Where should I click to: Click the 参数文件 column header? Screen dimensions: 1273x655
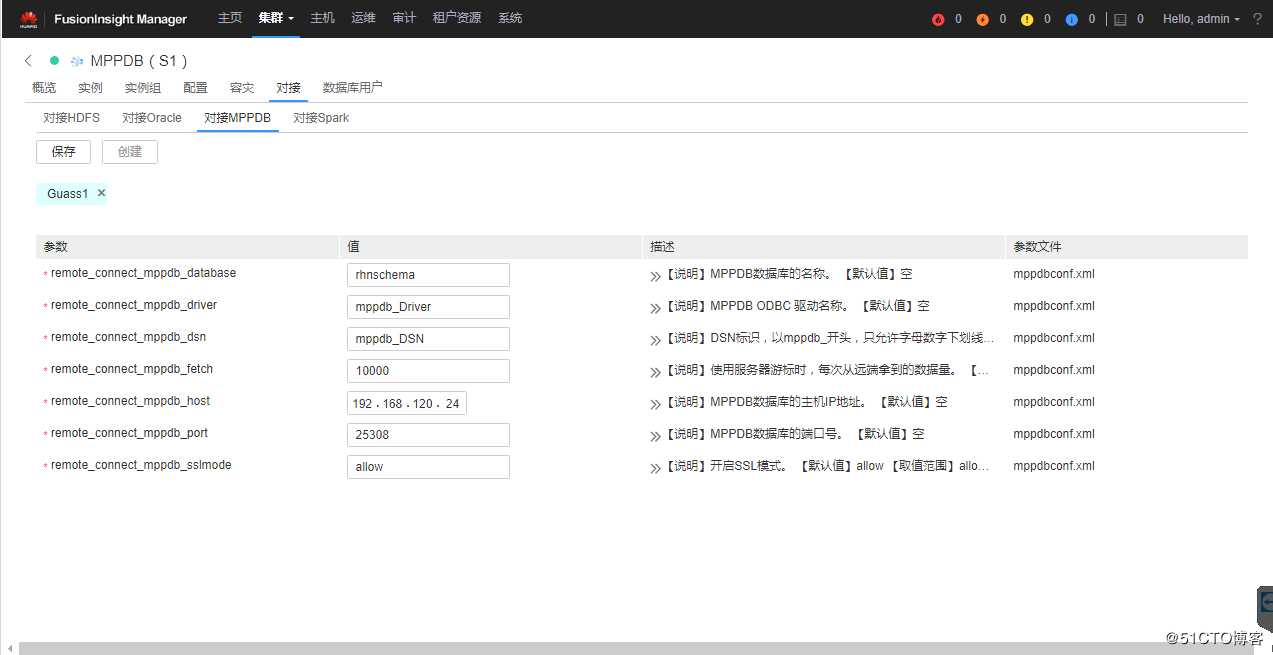click(1037, 246)
